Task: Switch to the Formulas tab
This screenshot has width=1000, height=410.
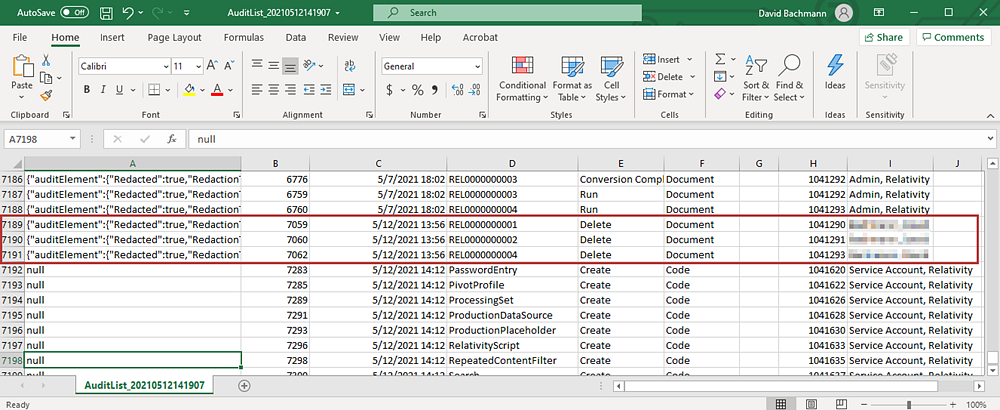Action: tap(244, 38)
